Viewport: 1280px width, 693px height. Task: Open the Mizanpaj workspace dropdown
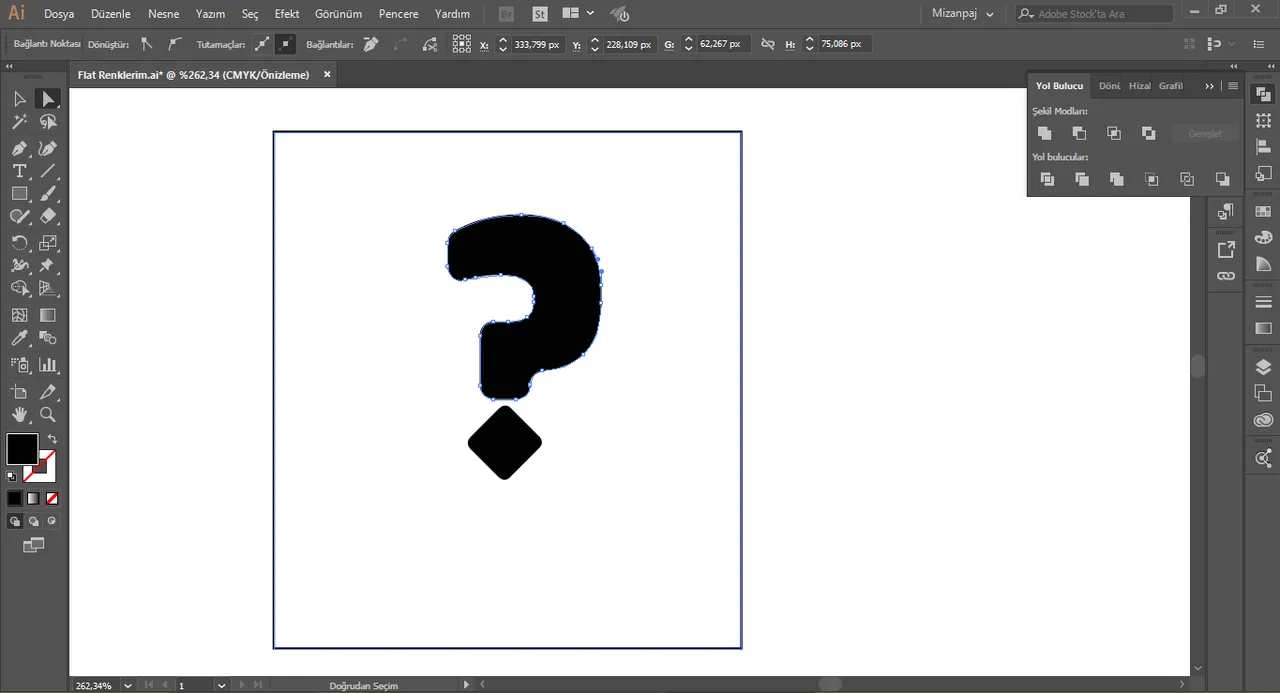[962, 14]
